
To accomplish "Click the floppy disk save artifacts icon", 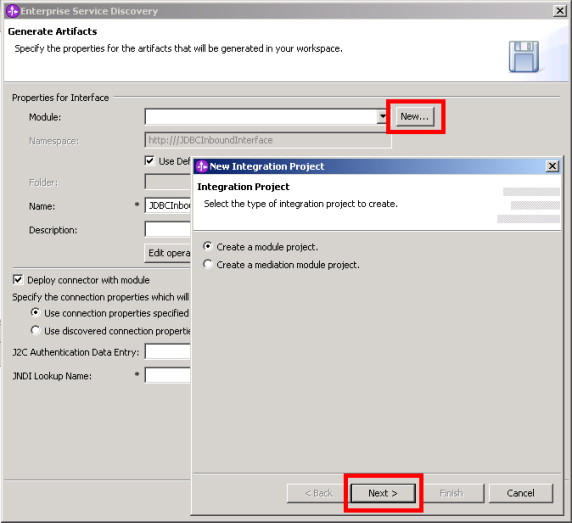I will (x=524, y=57).
